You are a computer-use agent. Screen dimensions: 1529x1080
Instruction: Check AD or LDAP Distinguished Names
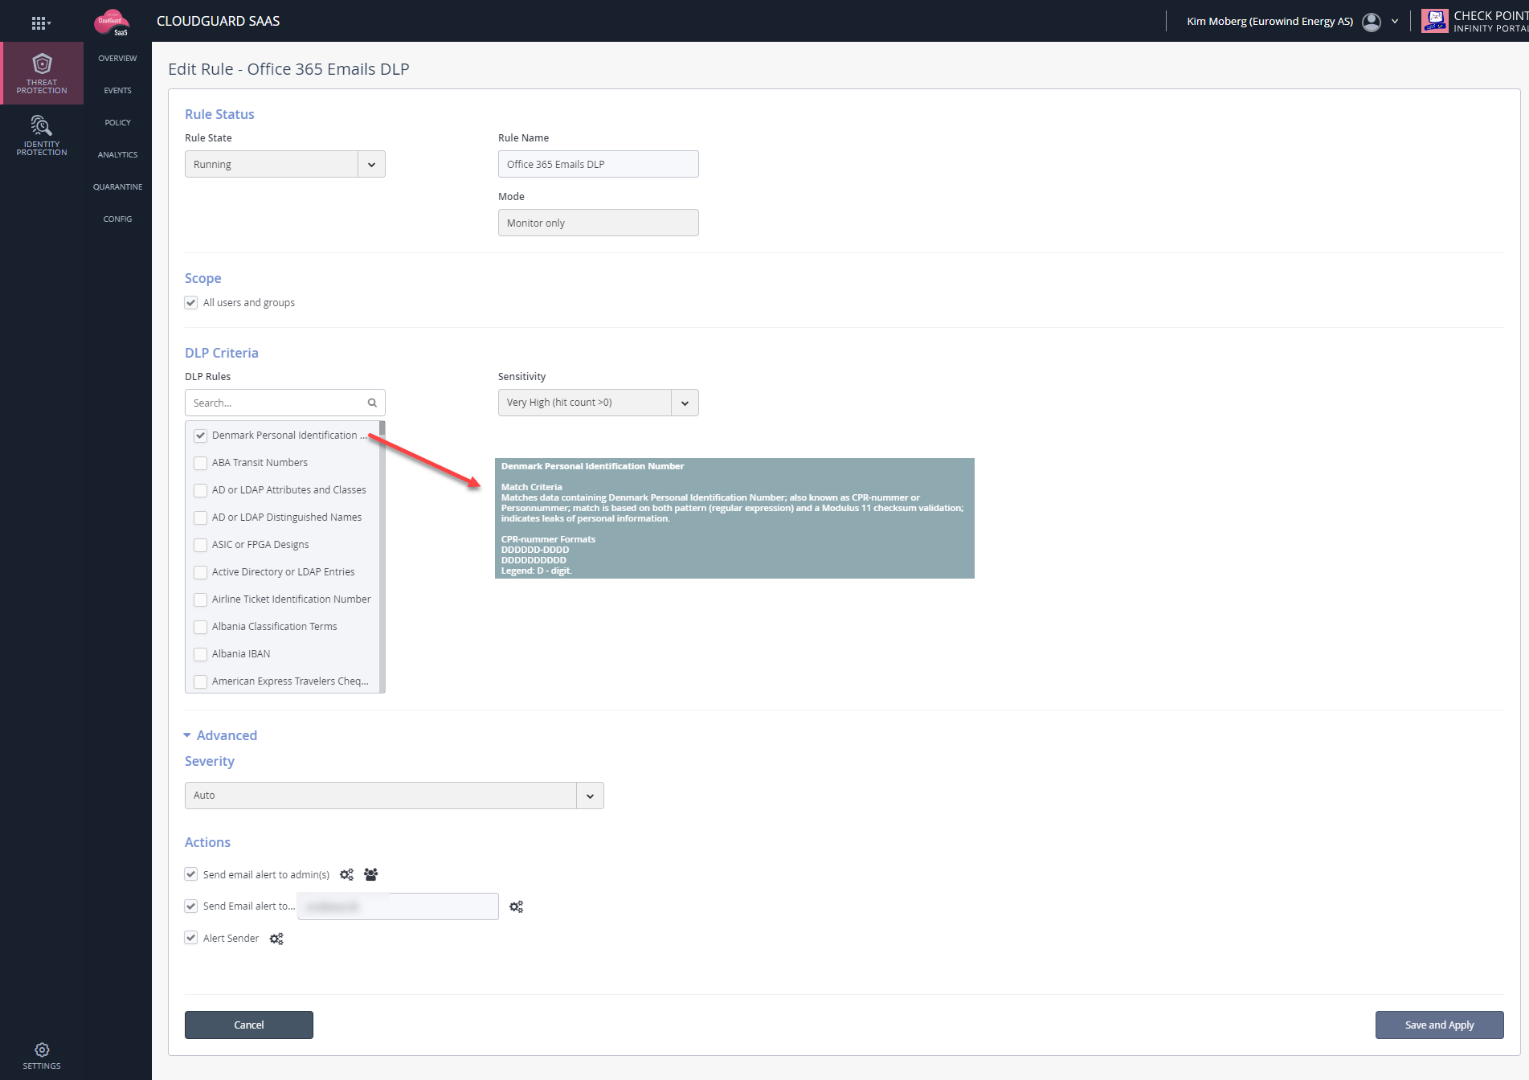[x=200, y=518]
